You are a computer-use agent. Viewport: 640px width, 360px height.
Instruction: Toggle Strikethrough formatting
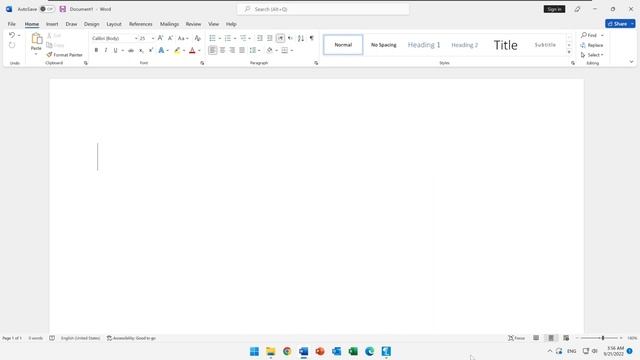click(x=131, y=50)
